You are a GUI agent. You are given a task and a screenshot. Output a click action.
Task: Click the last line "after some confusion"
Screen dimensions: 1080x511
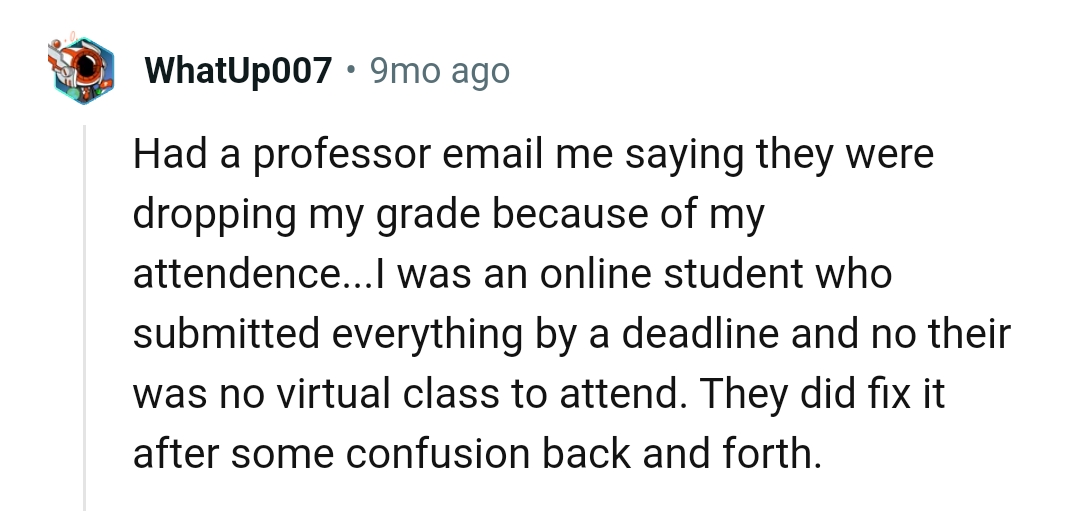(476, 454)
